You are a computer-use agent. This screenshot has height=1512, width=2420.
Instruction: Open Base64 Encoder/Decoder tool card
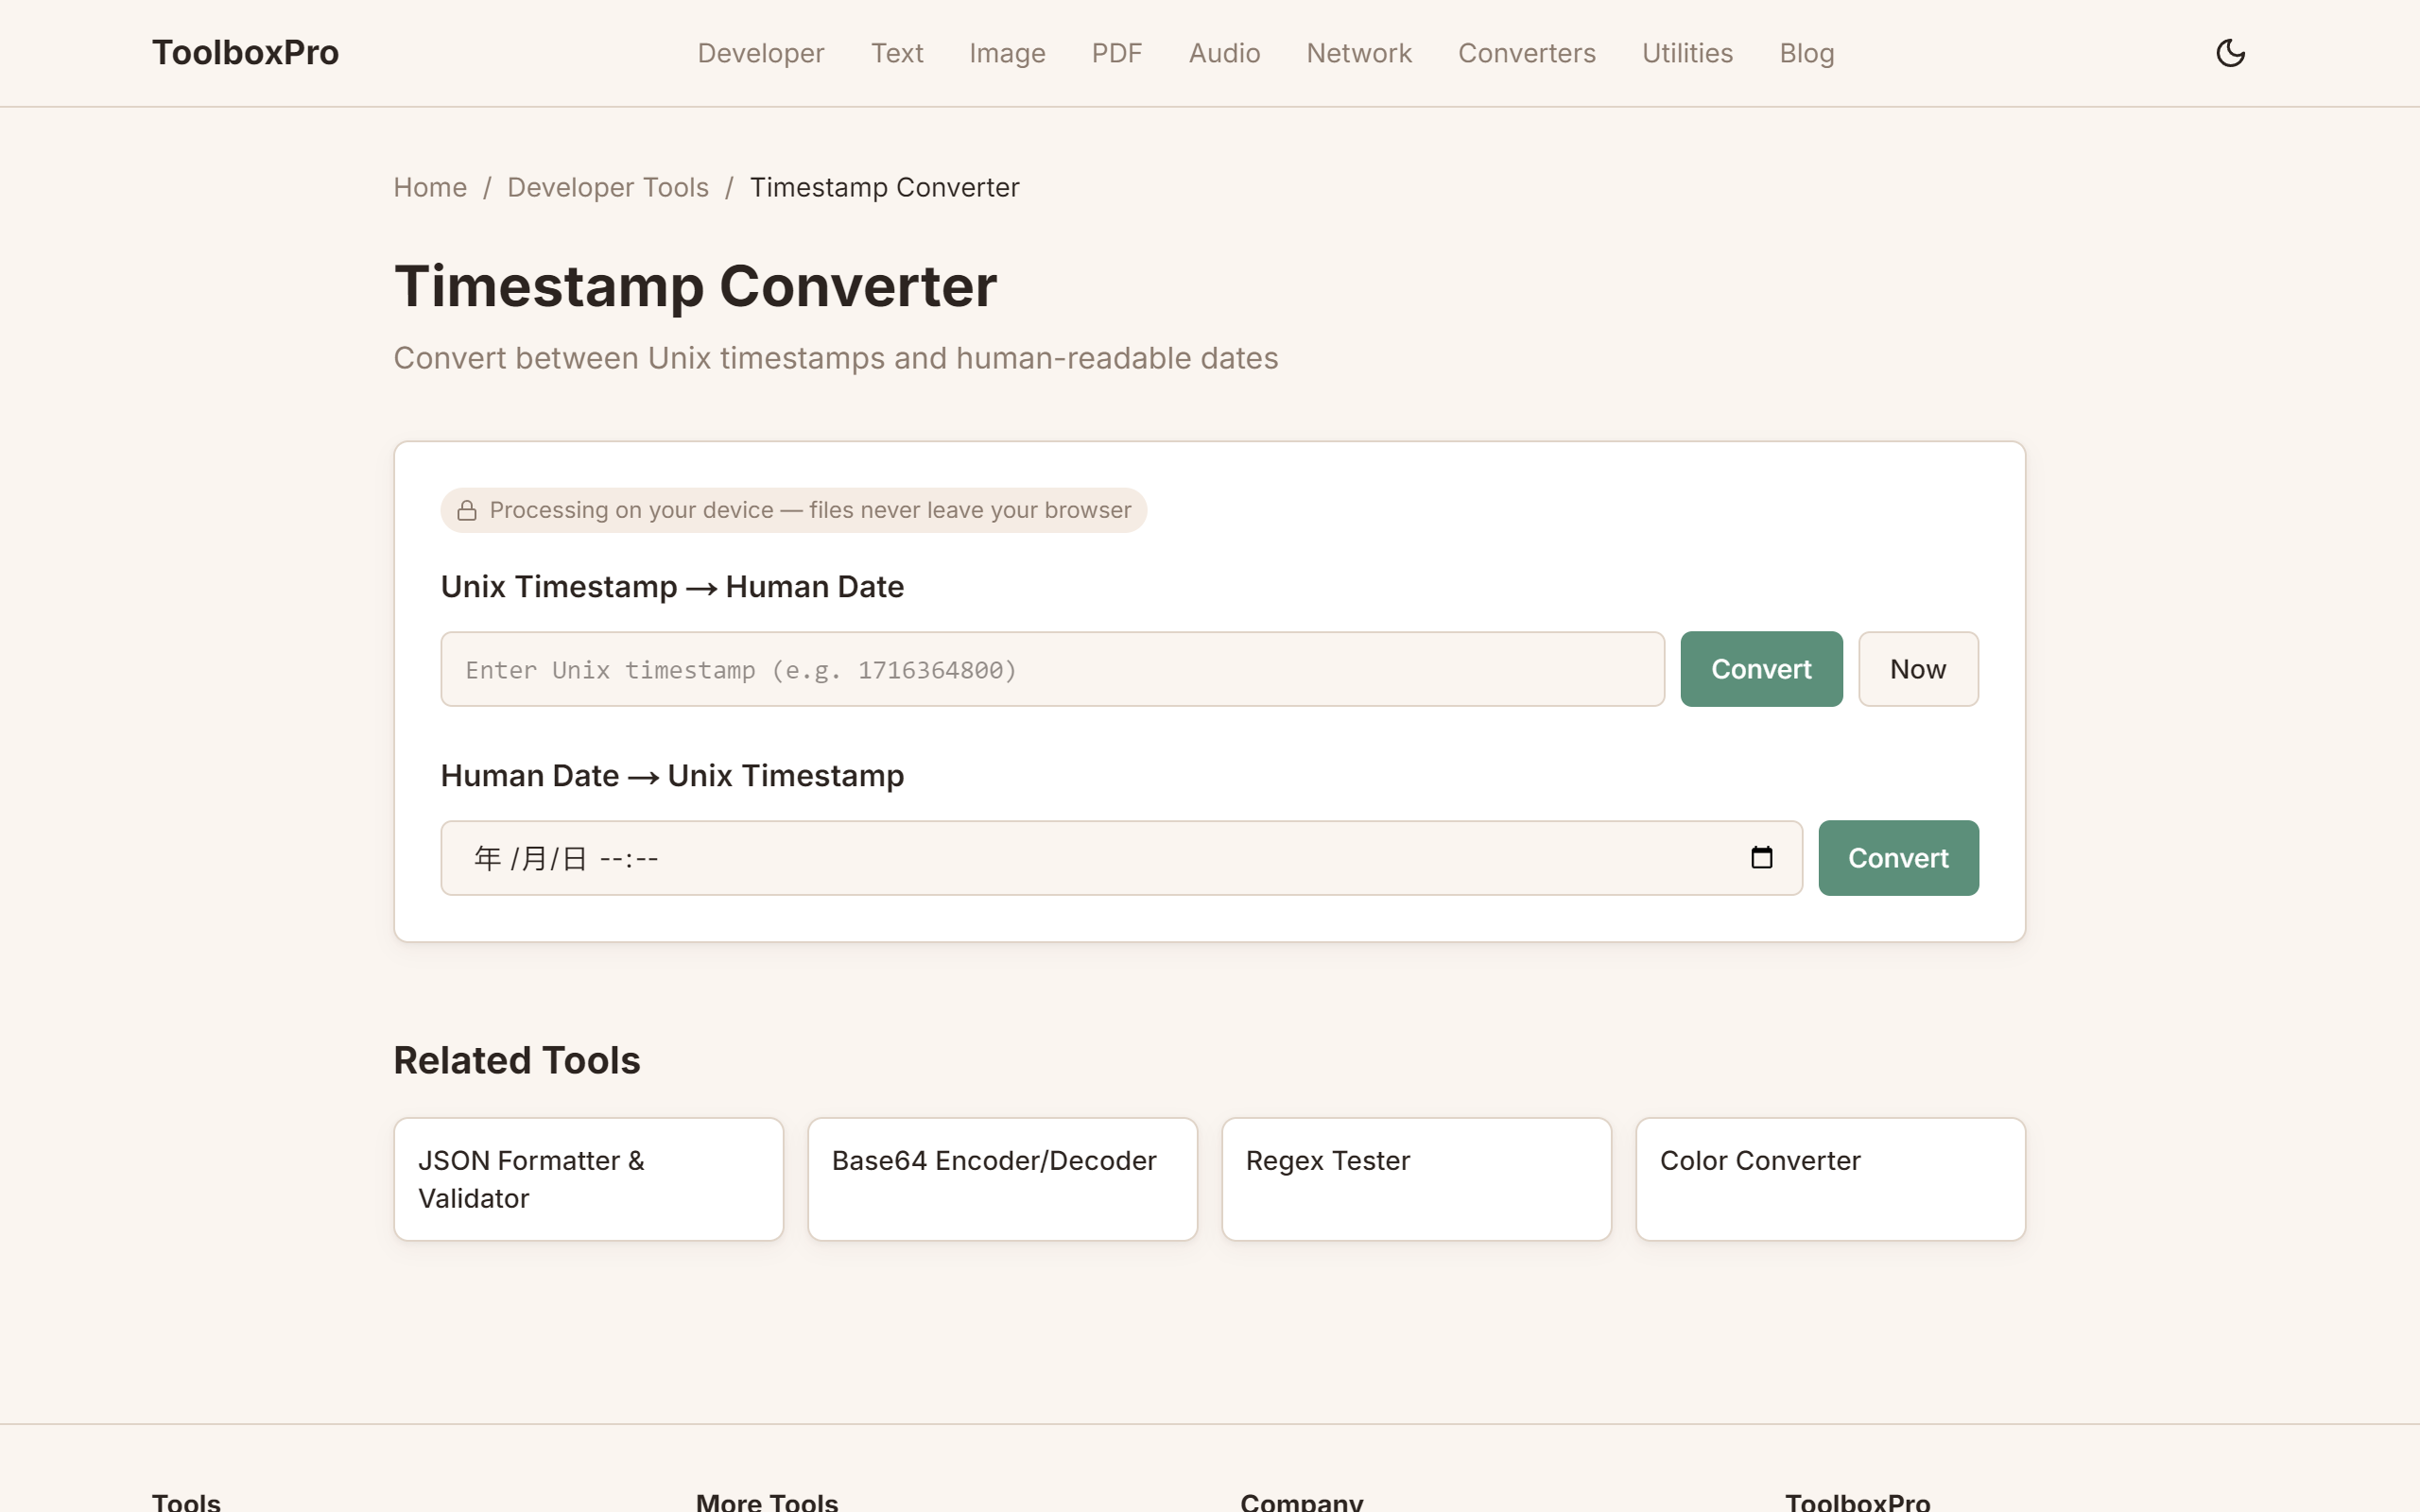click(x=1002, y=1179)
